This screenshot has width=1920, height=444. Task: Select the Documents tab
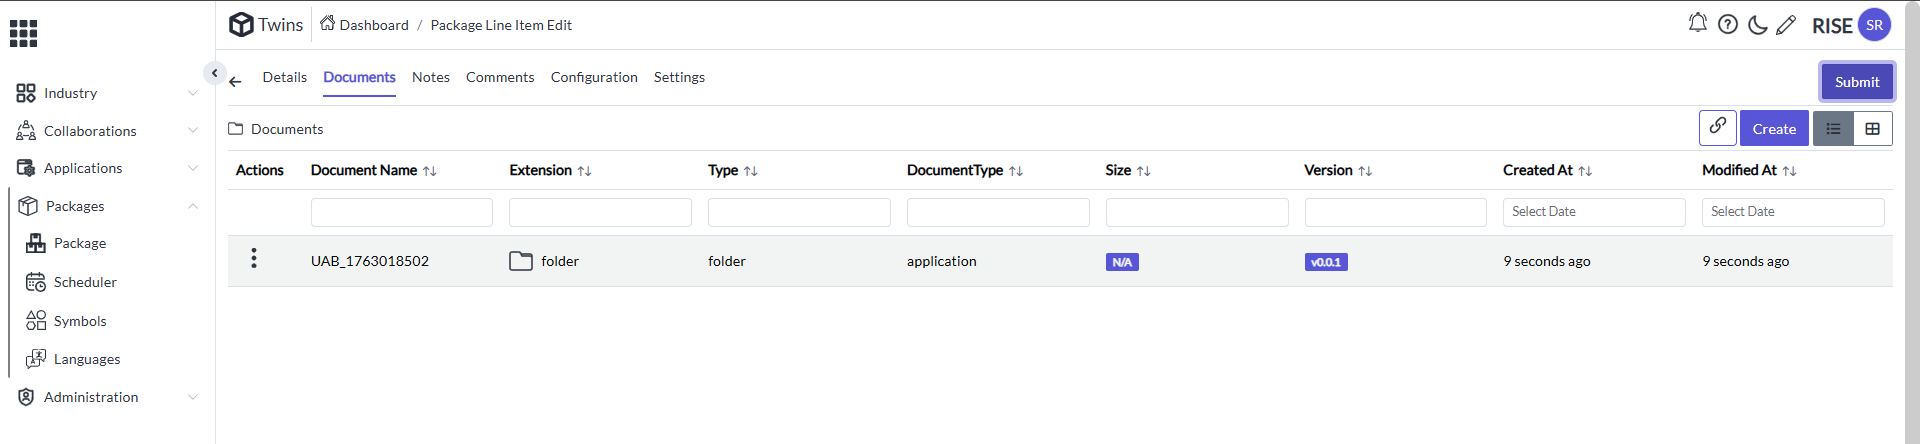tap(359, 77)
